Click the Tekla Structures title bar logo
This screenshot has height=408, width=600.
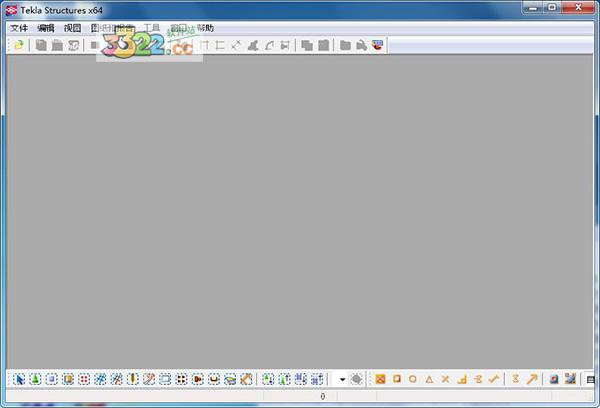coord(11,10)
